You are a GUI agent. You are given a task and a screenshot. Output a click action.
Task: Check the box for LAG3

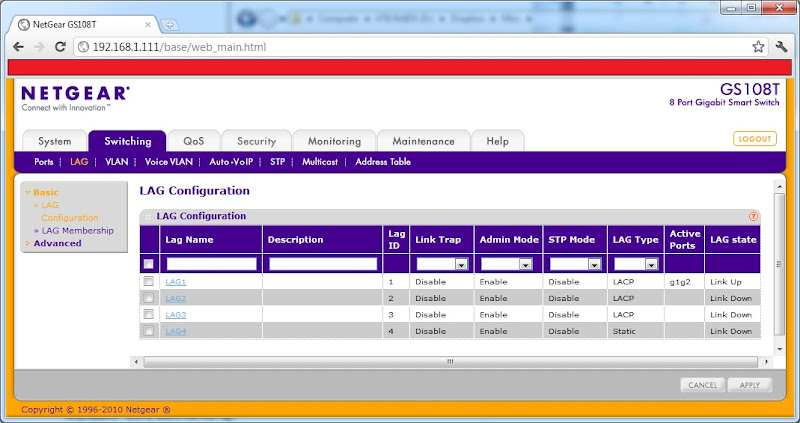pyautogui.click(x=148, y=314)
